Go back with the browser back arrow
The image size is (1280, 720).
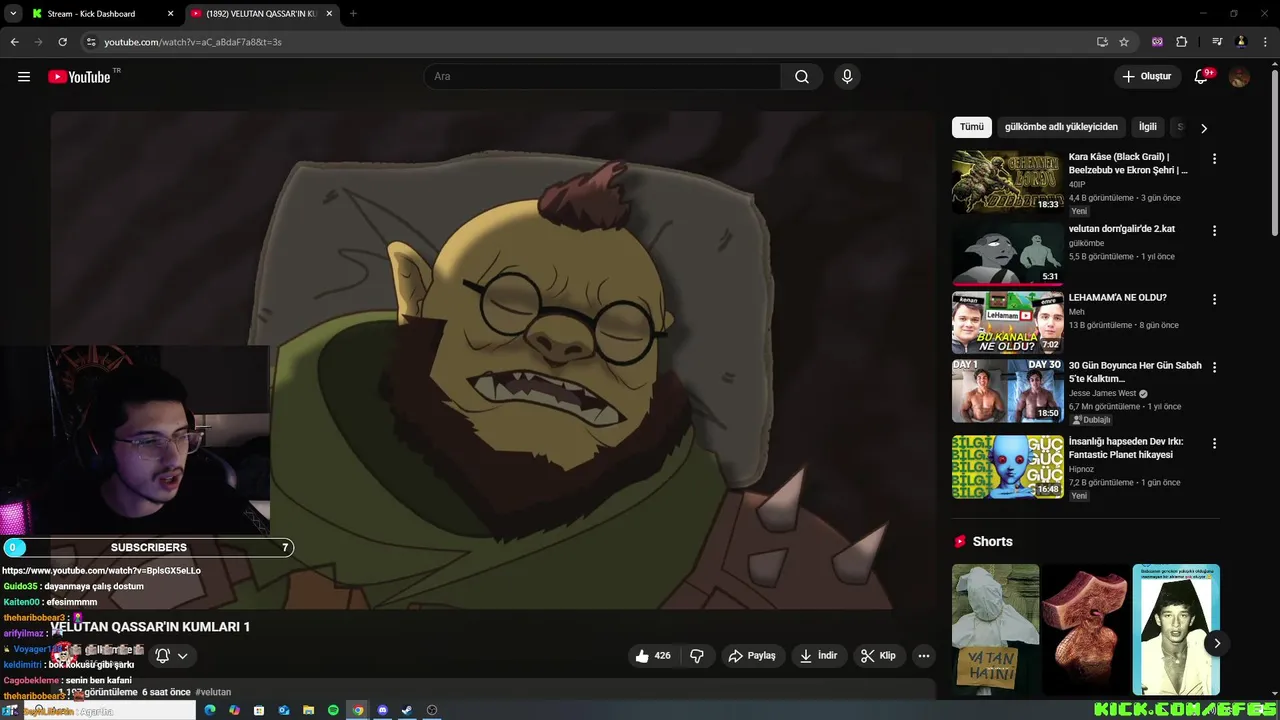point(14,42)
